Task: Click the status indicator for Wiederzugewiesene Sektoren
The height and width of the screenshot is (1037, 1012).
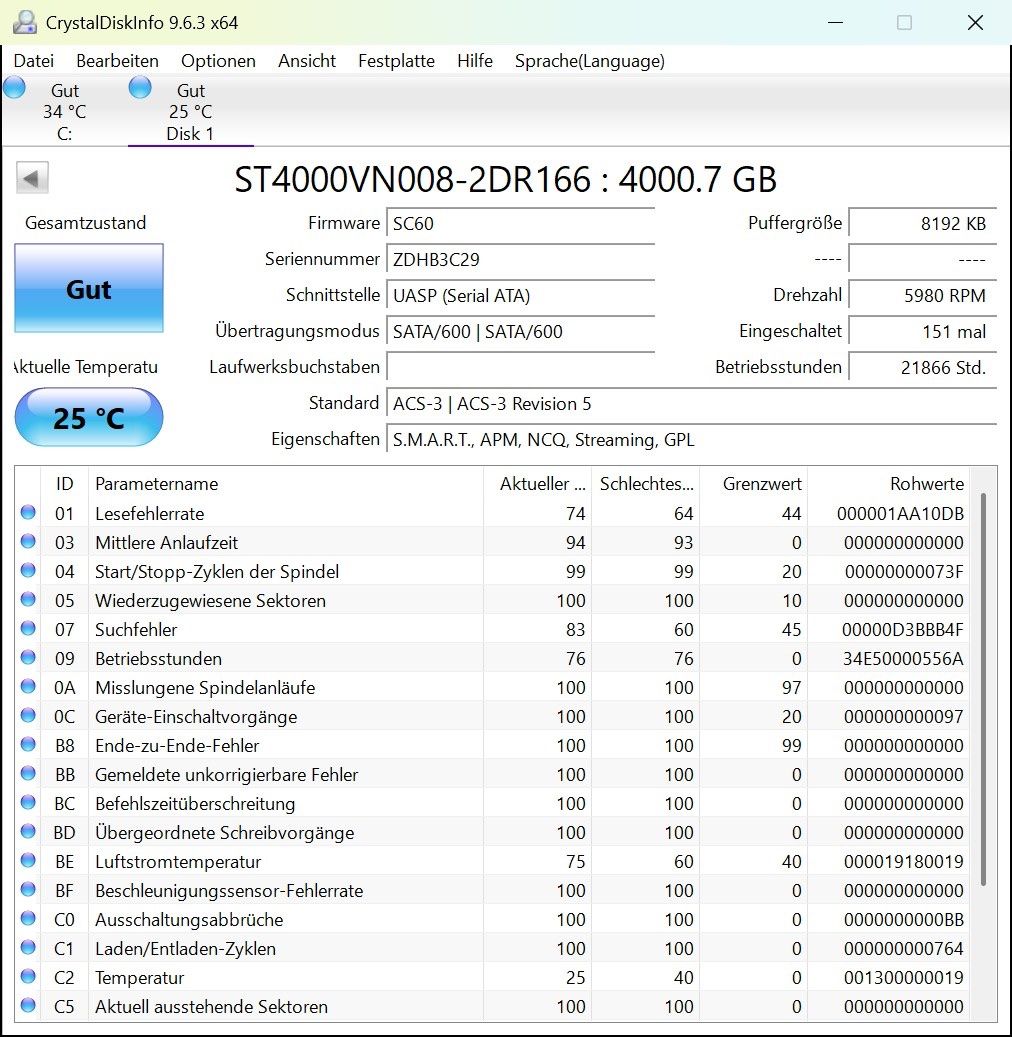Action: (28, 600)
